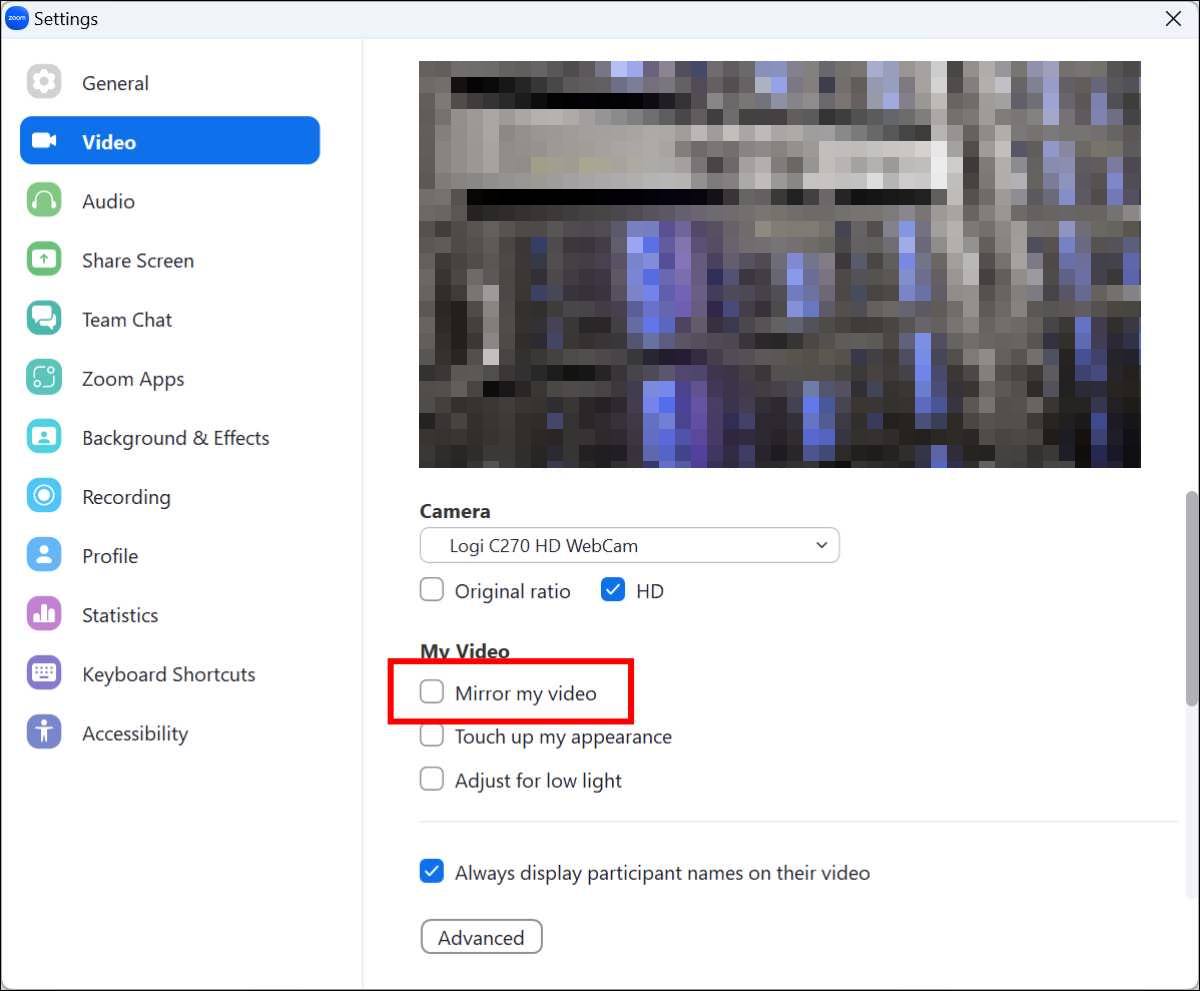Click the Keyboard Shortcuts keyboard icon
The image size is (1200, 991).
44,673
